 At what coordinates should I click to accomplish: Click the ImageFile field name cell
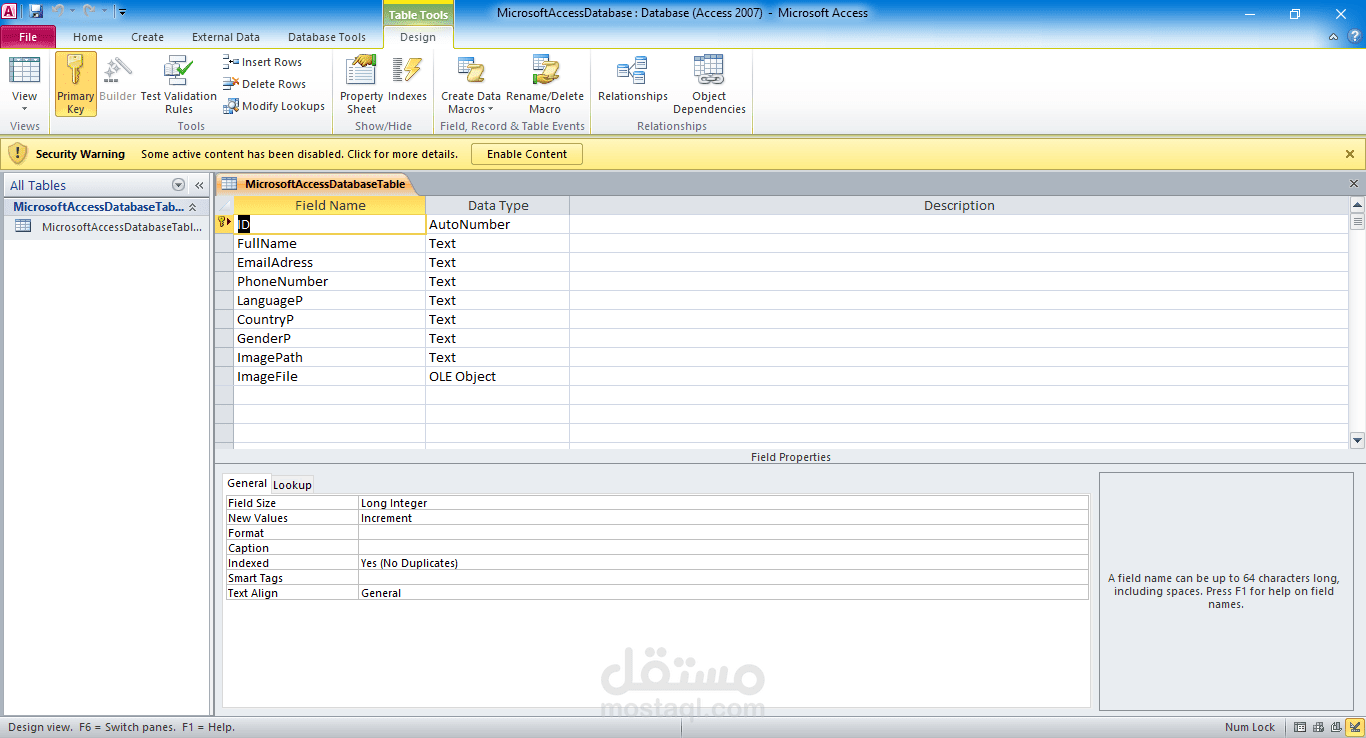tap(329, 377)
